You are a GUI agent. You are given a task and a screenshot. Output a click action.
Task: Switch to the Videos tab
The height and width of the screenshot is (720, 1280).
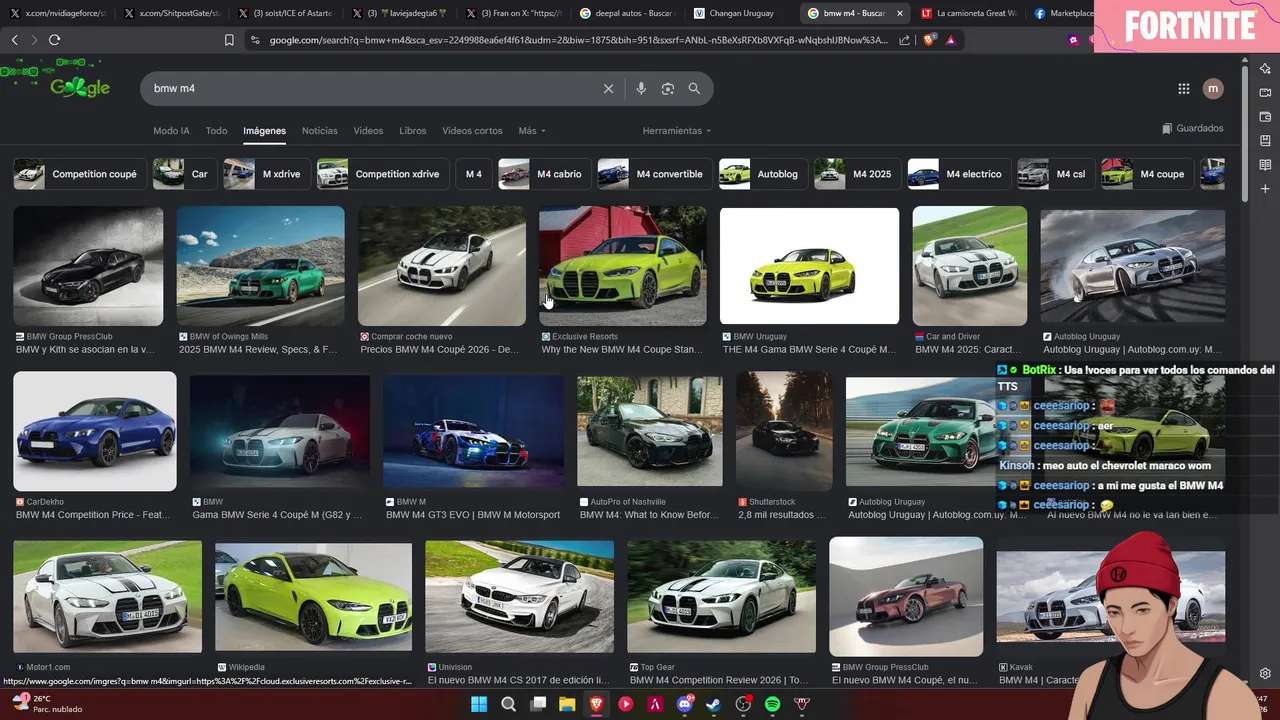368,131
